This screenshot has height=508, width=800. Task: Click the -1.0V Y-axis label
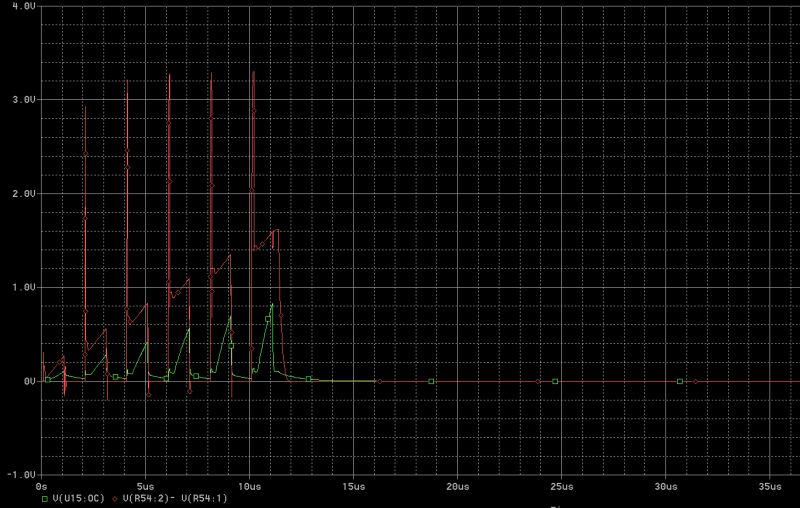coord(20,475)
